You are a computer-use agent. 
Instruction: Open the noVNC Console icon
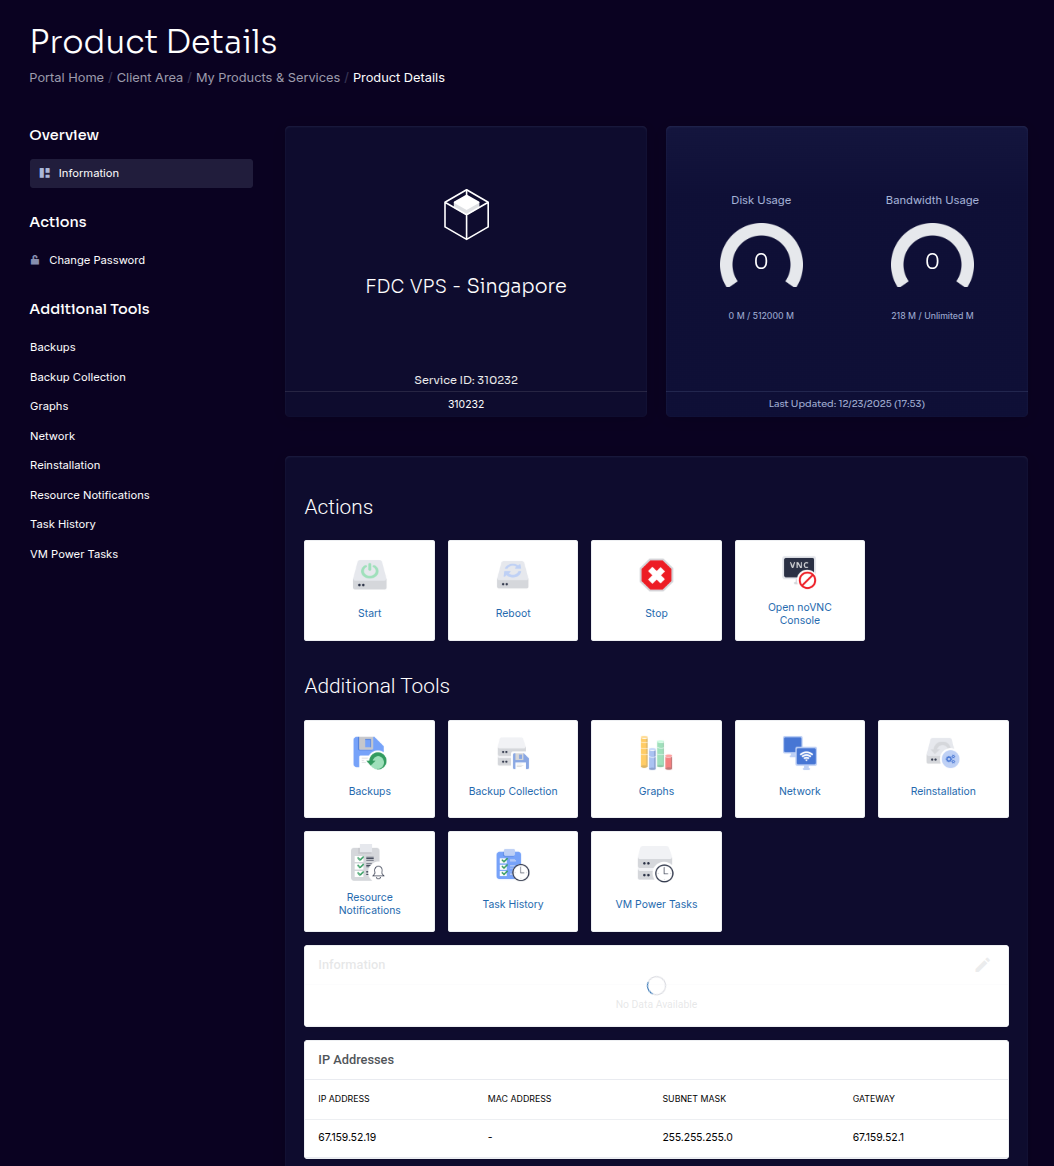(799, 572)
